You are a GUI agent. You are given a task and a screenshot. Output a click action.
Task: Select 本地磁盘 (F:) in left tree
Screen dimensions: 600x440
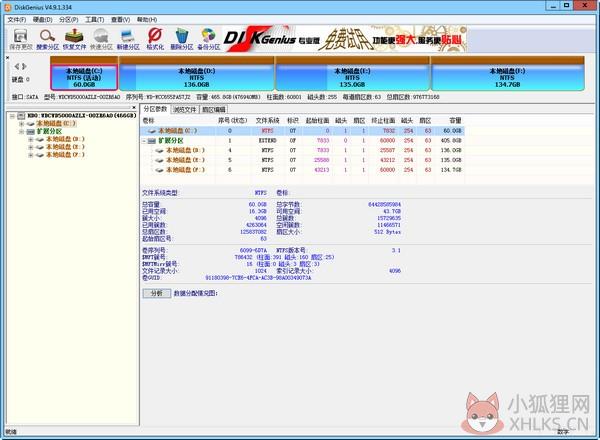point(65,155)
